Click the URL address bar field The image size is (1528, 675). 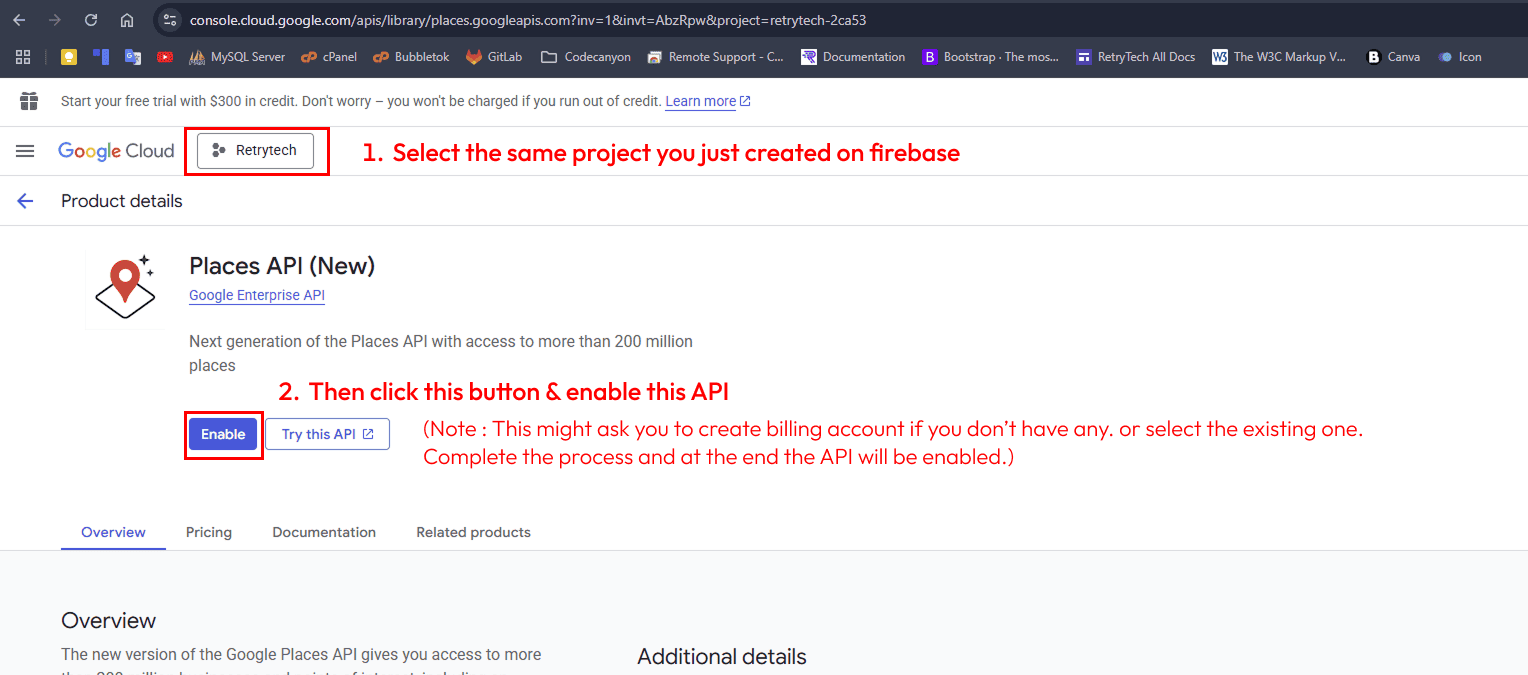700,20
